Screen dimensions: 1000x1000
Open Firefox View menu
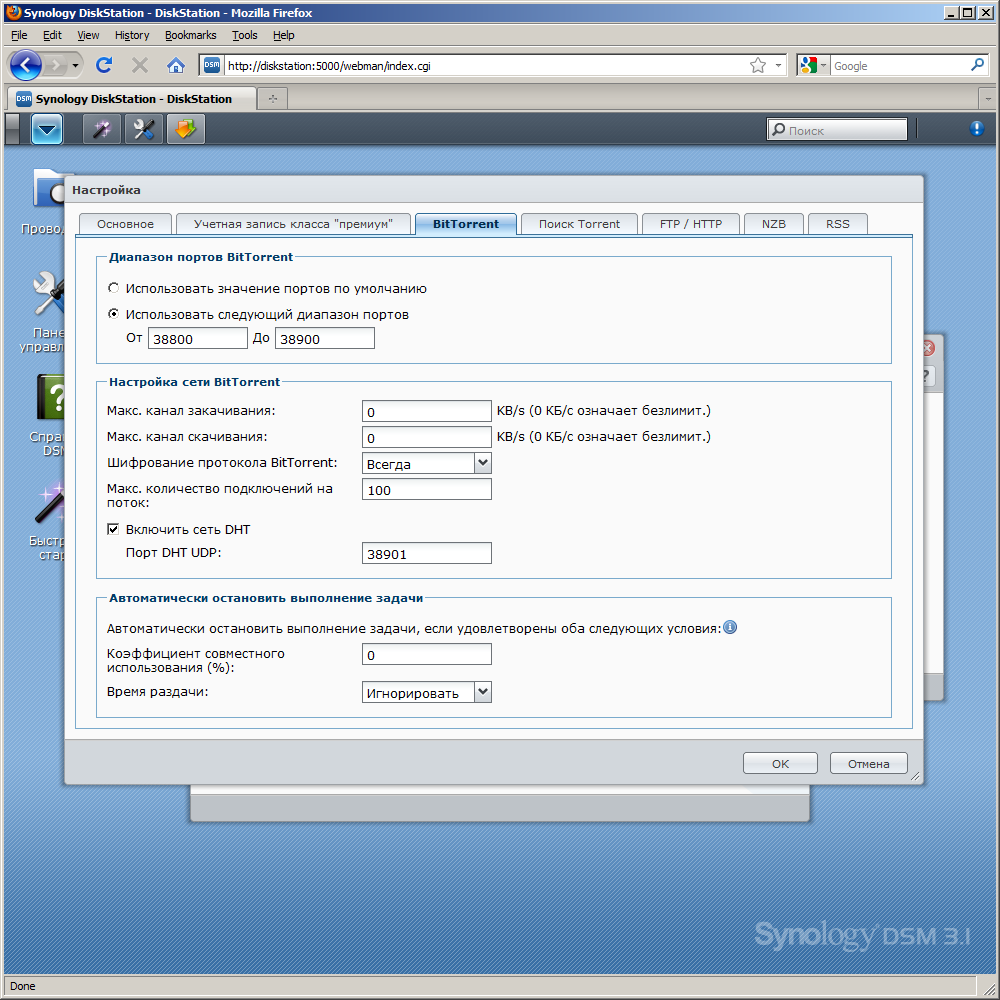click(x=88, y=35)
